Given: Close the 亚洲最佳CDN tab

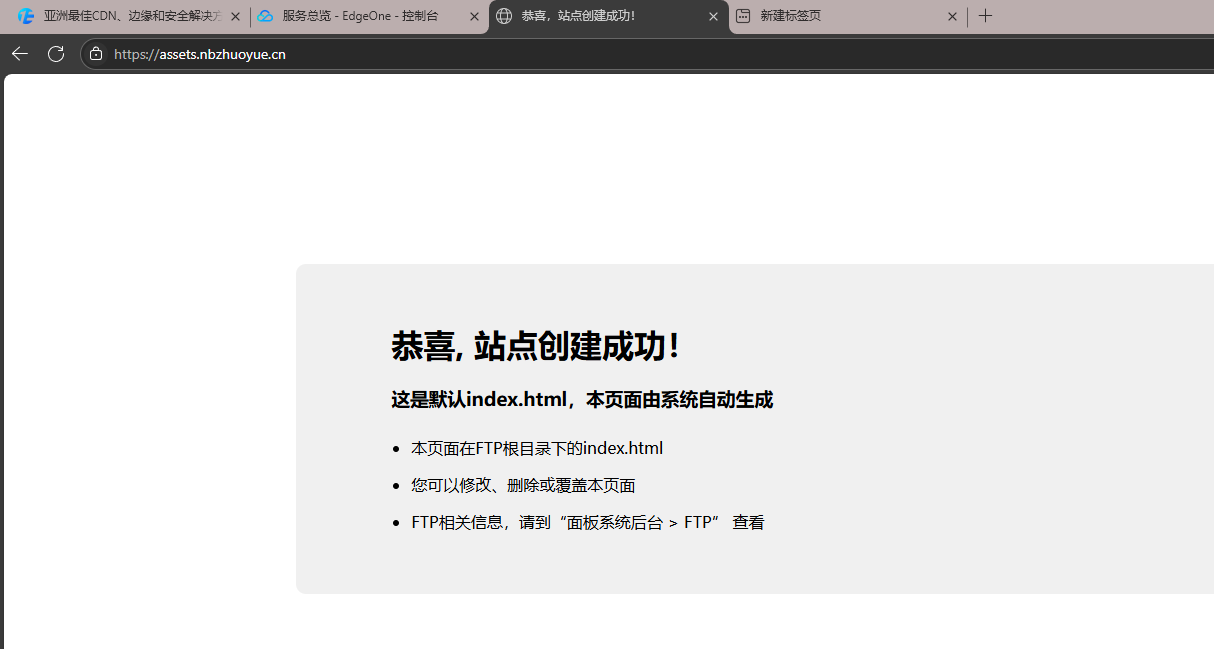Looking at the screenshot, I should (235, 16).
